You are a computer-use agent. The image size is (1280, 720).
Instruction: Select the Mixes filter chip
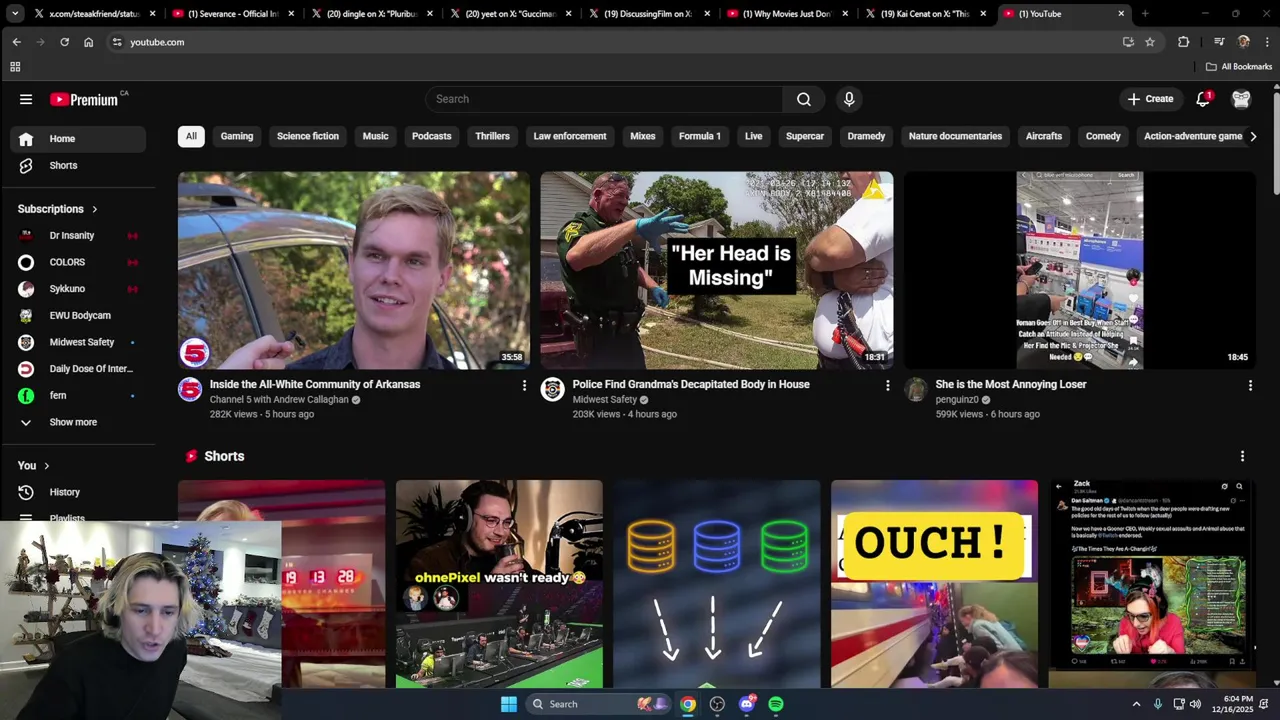click(x=643, y=136)
